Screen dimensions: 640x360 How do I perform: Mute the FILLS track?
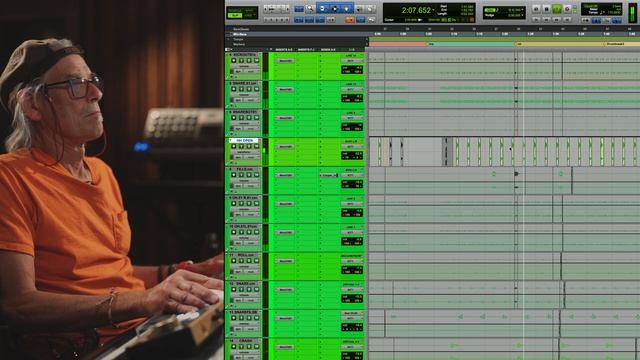pyautogui.click(x=256, y=175)
